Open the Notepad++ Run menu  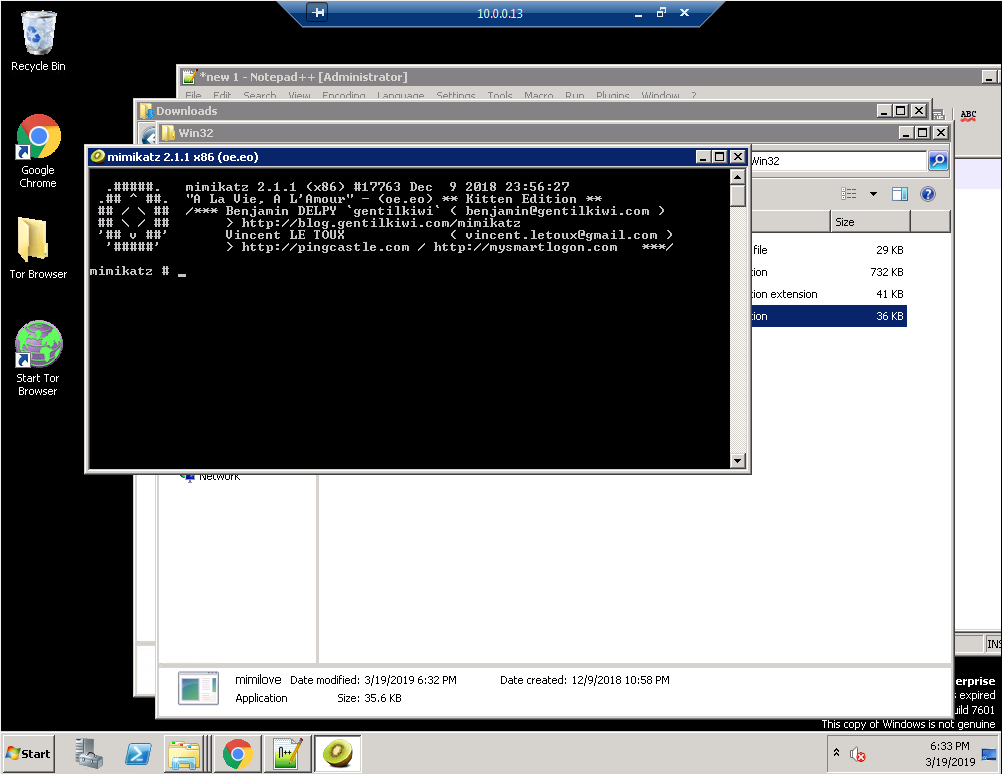pyautogui.click(x=574, y=96)
